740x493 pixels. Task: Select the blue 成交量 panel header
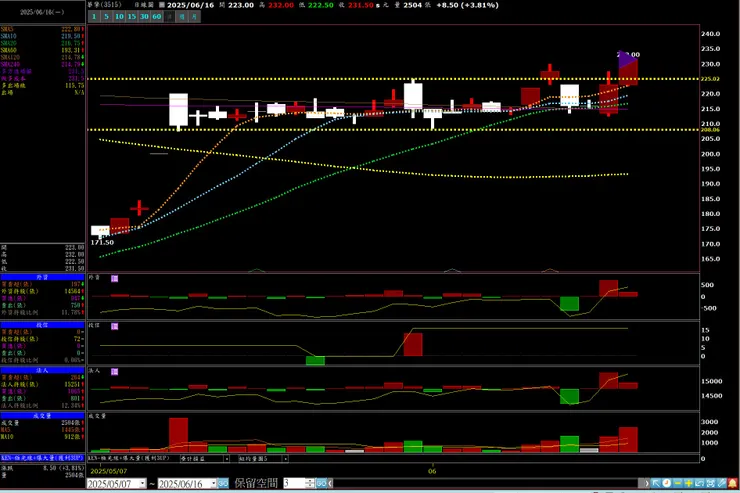(x=42, y=416)
